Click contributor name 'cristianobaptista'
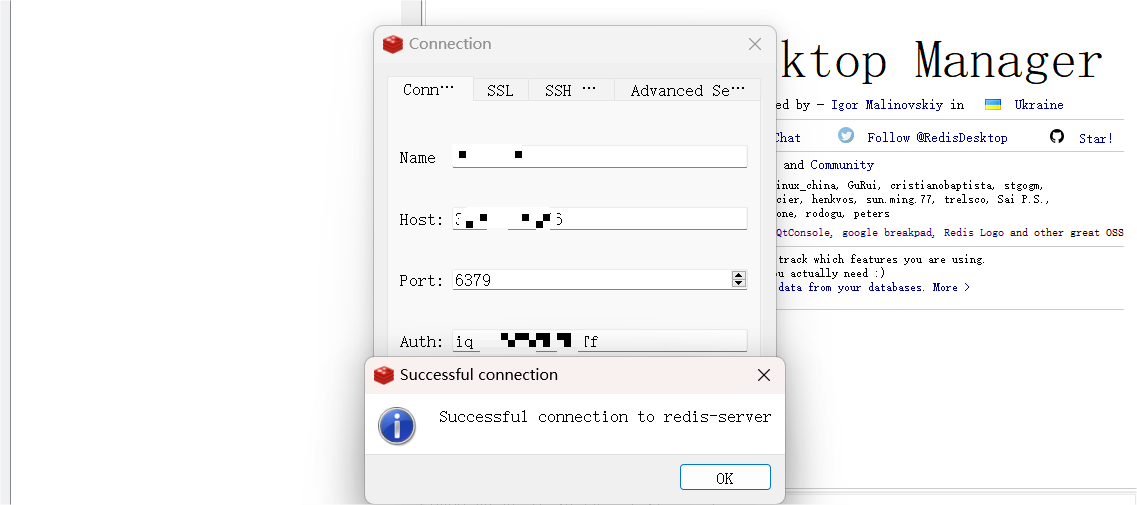The height and width of the screenshot is (505, 1137). tap(941, 185)
